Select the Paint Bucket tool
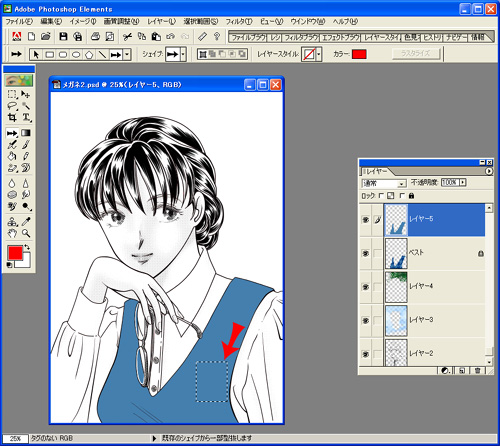 click(x=12, y=156)
